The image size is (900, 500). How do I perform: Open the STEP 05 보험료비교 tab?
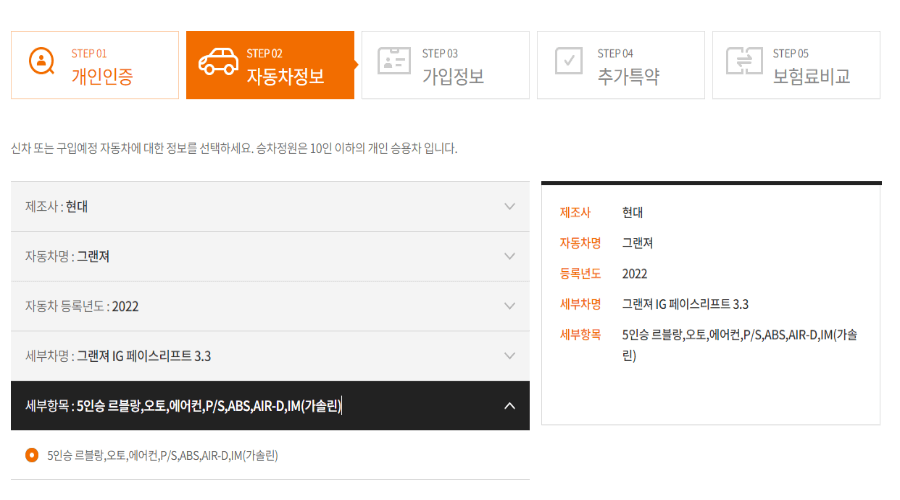pyautogui.click(x=796, y=65)
